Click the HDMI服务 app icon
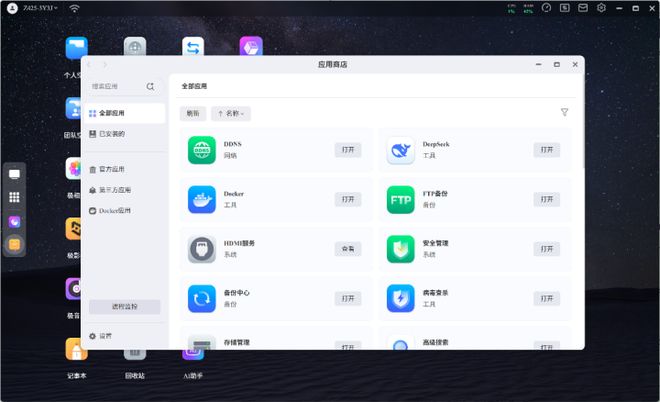Image resolution: width=660 pixels, height=402 pixels. 202,249
